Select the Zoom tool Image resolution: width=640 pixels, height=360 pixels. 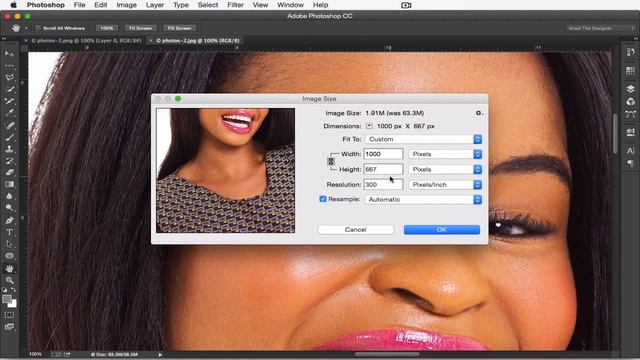(9, 280)
